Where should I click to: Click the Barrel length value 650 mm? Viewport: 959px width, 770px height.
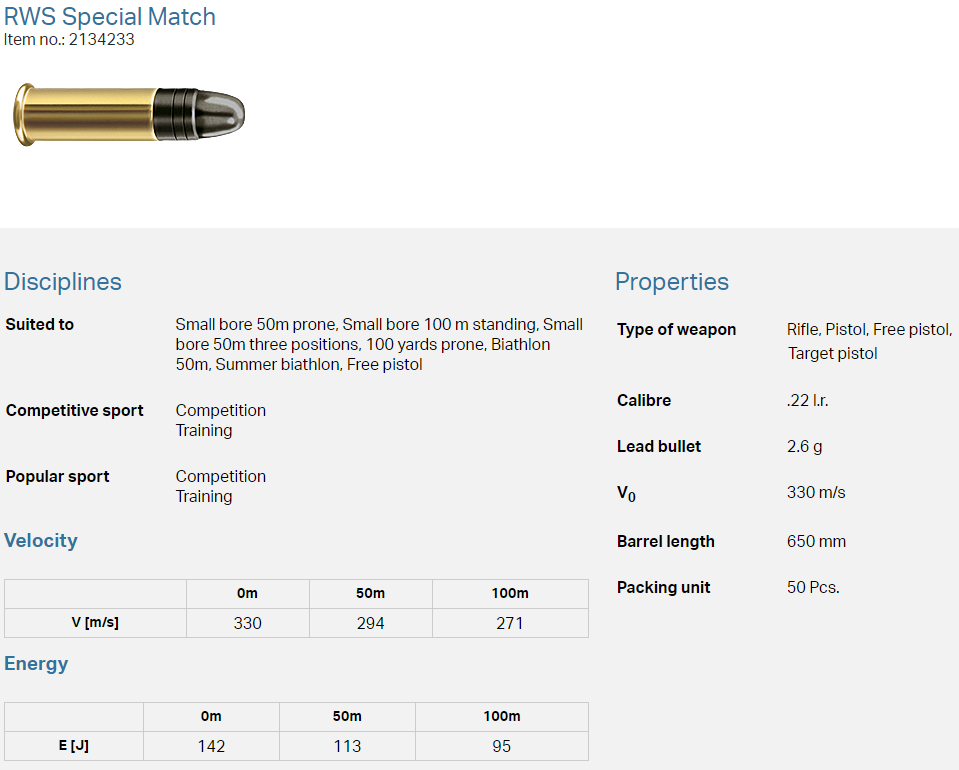[x=816, y=542]
